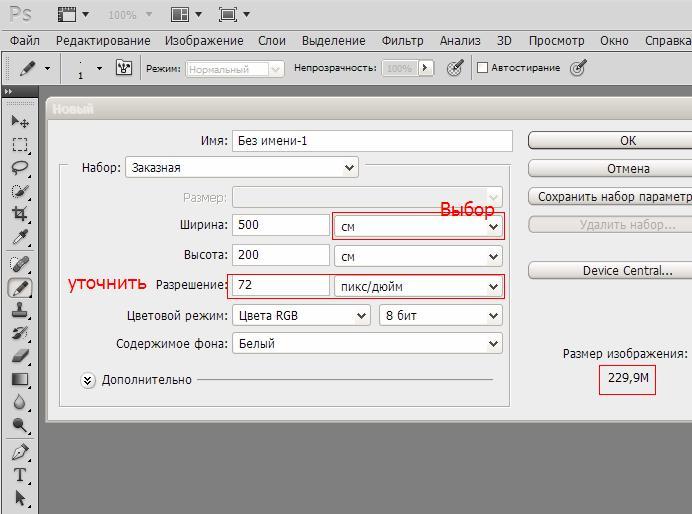The image size is (692, 514).
Task: Select the Pen tool
Action: click(x=20, y=452)
